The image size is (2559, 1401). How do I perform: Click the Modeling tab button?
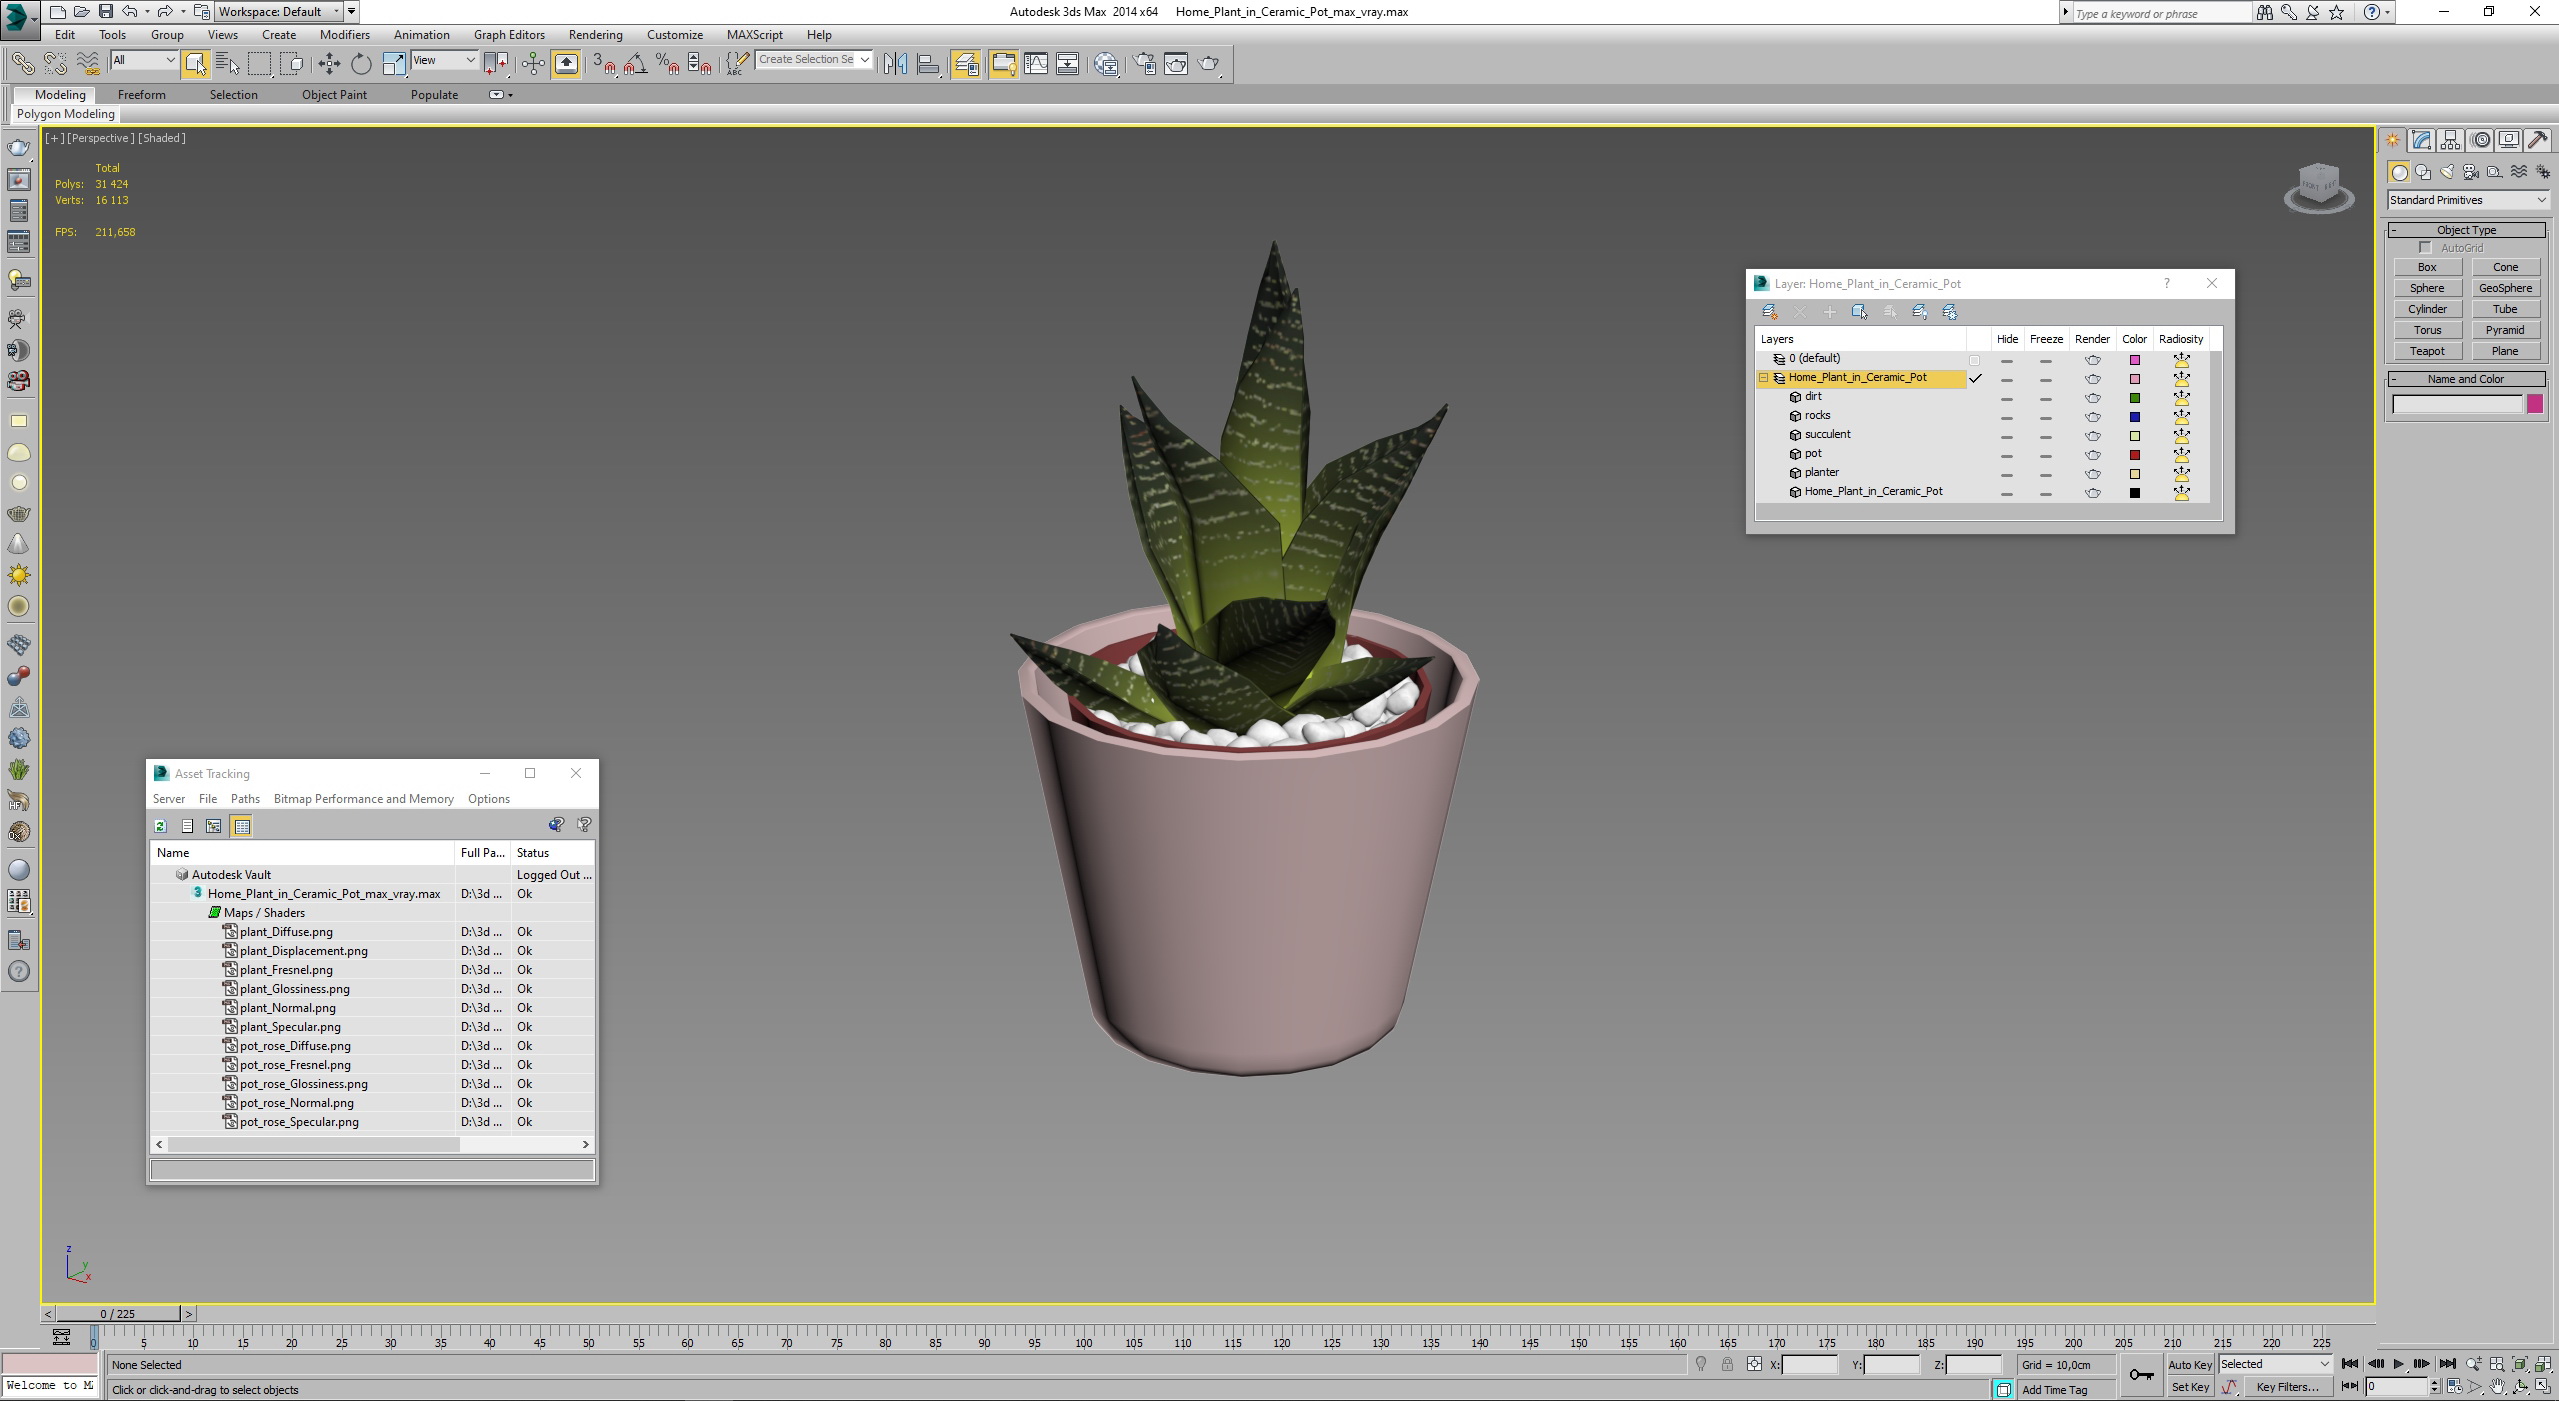pos(60,93)
